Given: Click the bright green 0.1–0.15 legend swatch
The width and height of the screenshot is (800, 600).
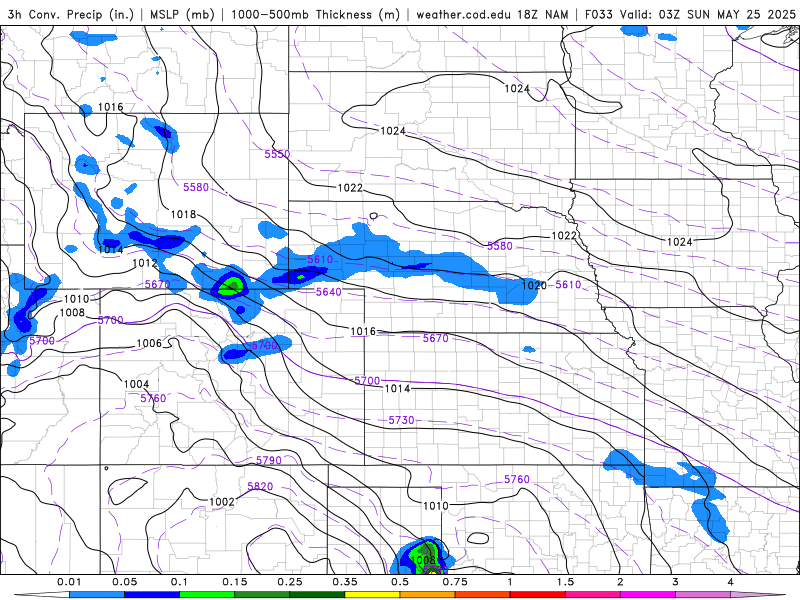Looking at the screenshot, I should click(207, 595).
